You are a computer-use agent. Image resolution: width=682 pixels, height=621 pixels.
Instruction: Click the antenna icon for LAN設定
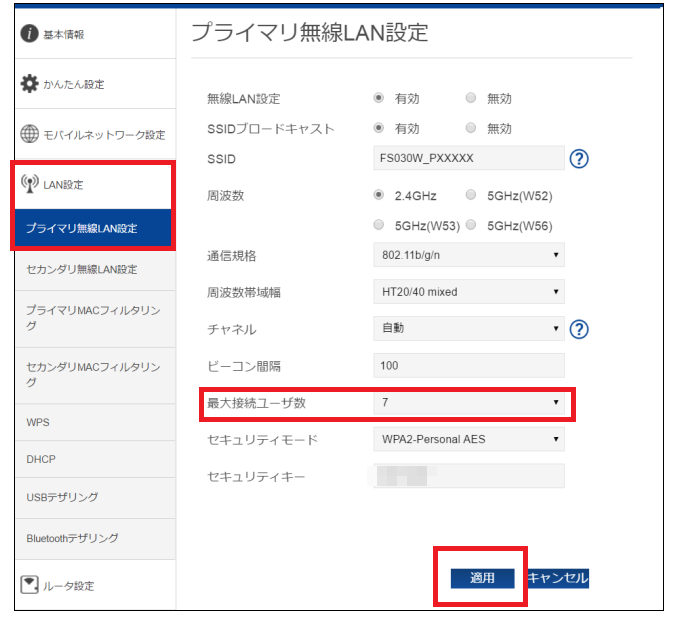30,184
